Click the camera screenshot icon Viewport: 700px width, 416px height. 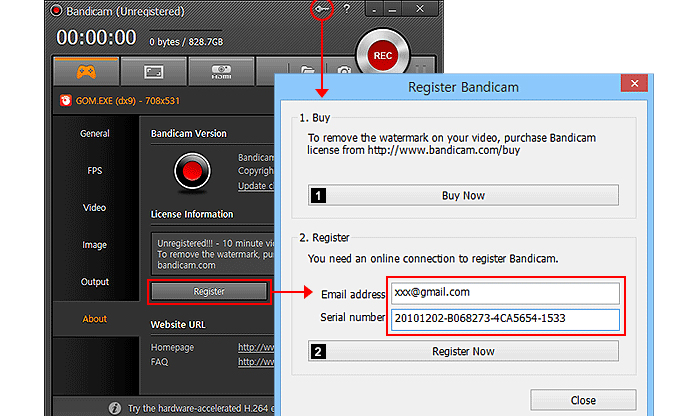344,70
